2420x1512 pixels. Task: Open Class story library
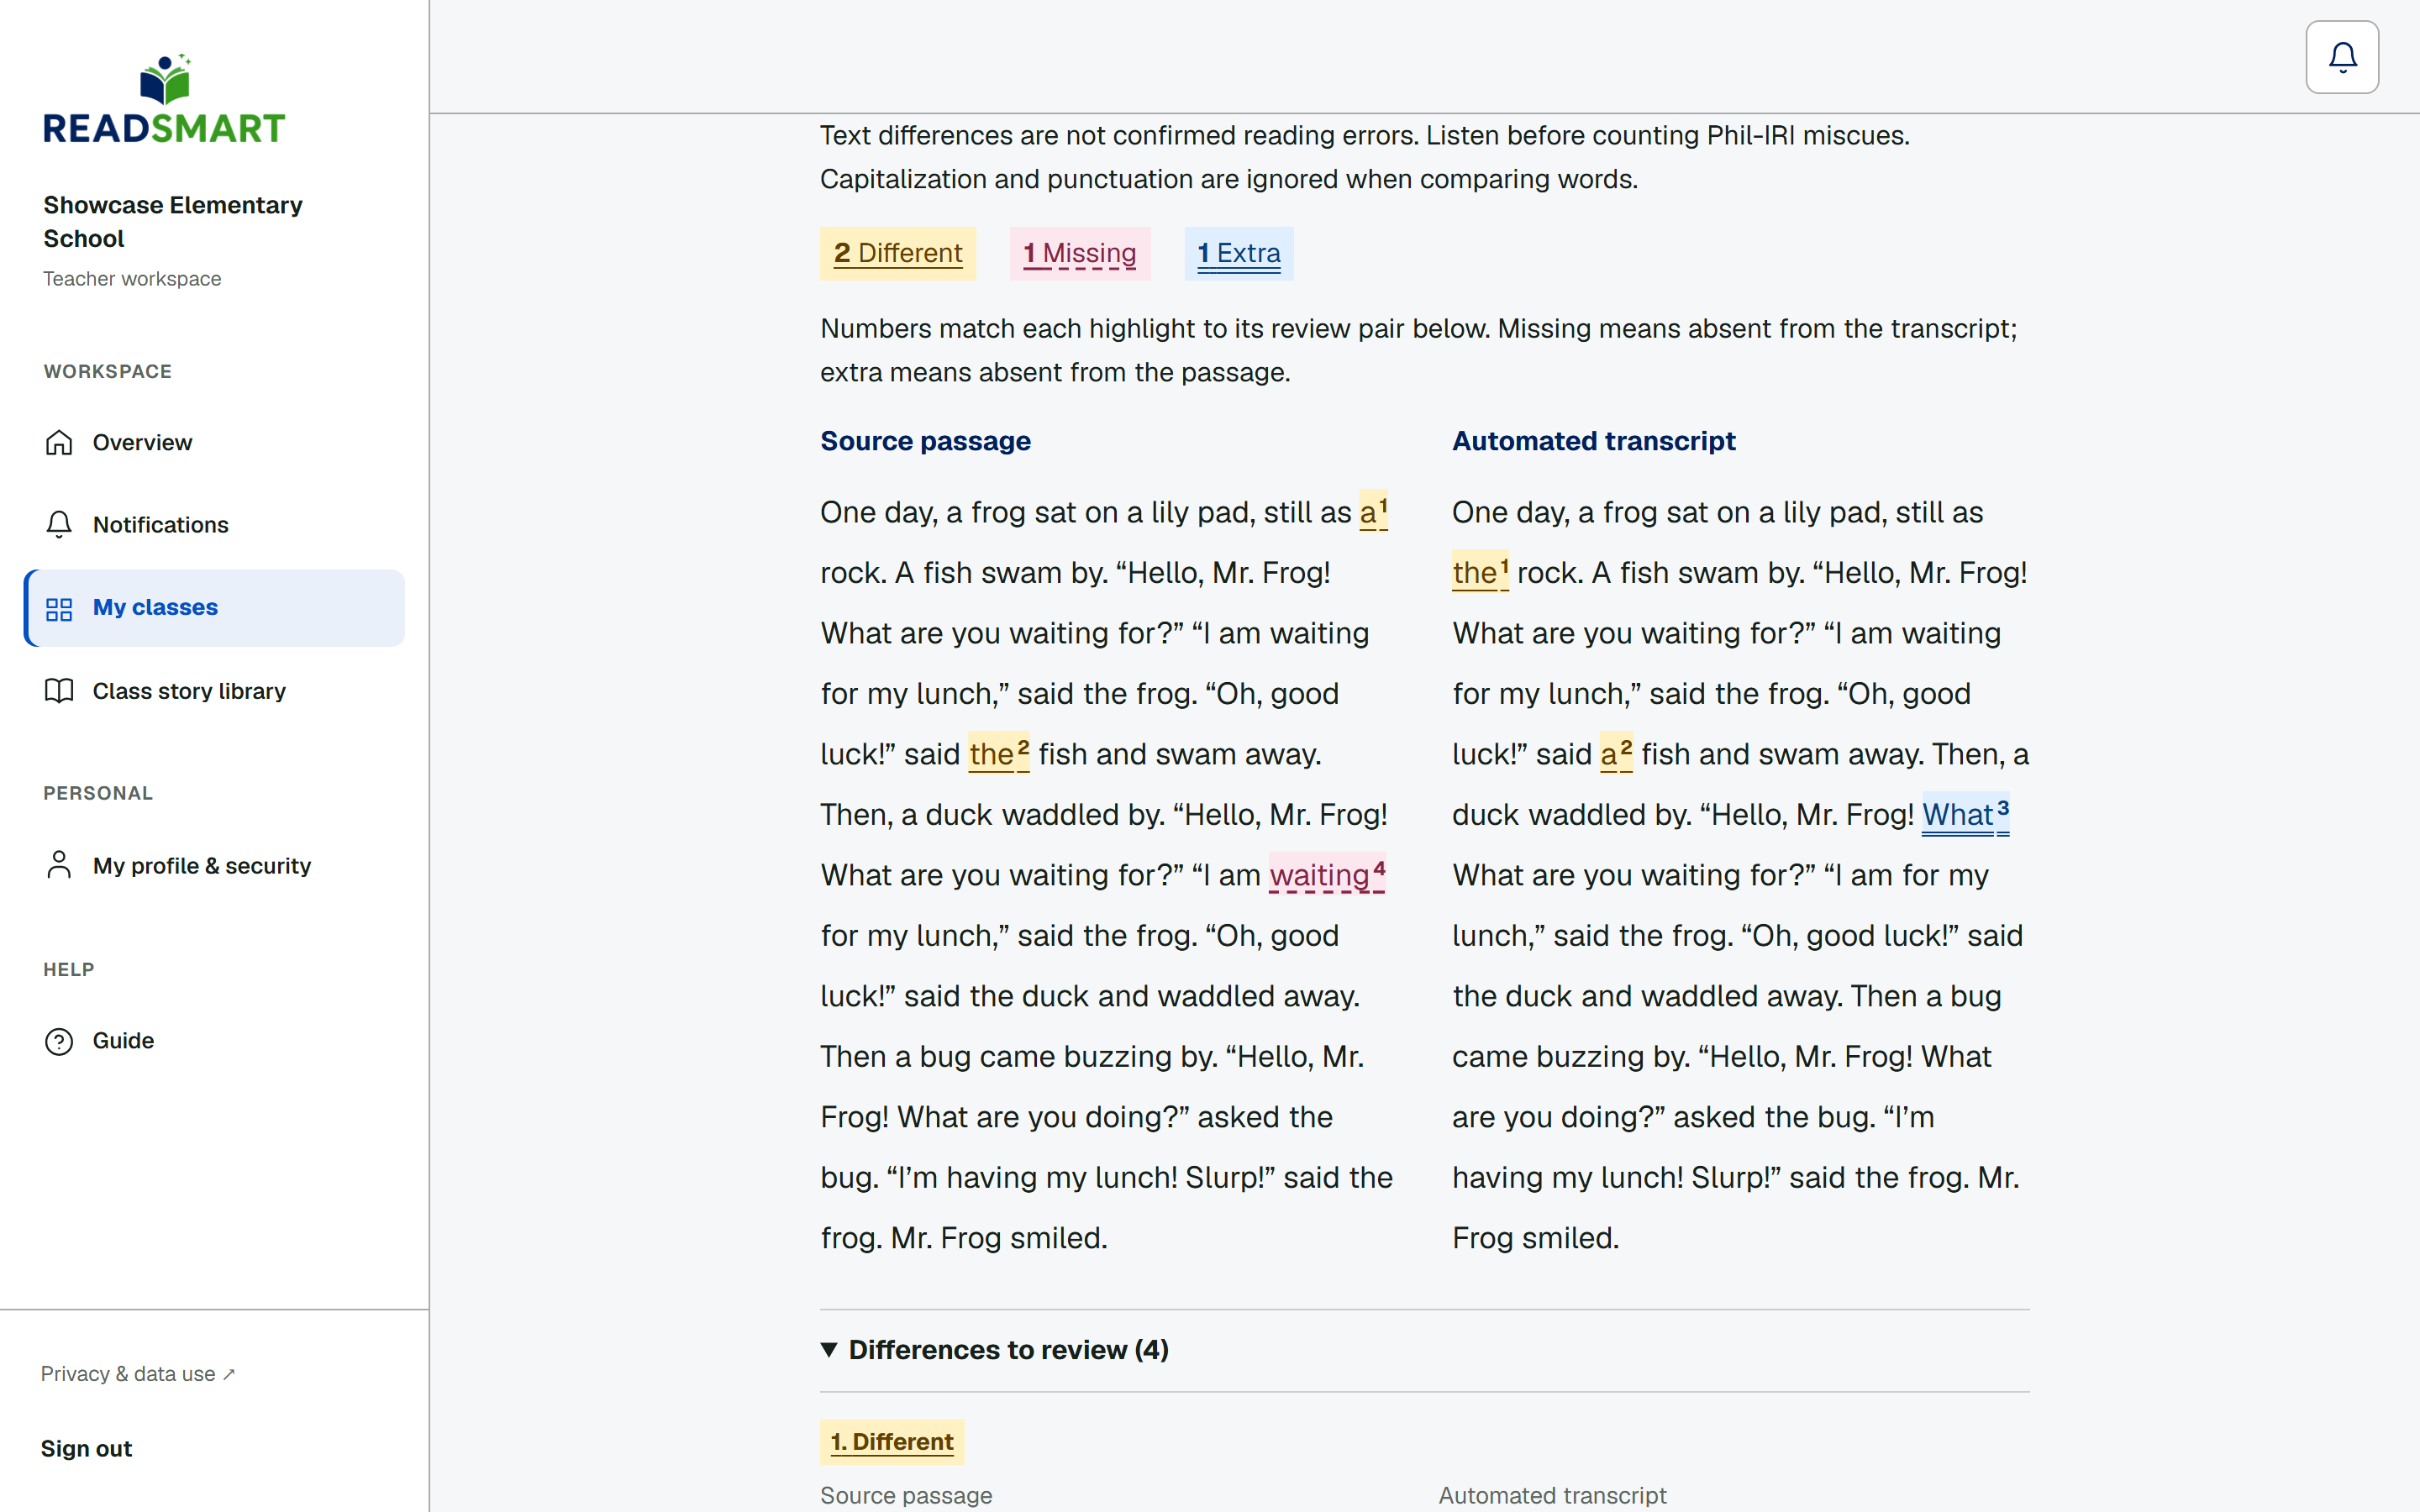click(x=214, y=691)
